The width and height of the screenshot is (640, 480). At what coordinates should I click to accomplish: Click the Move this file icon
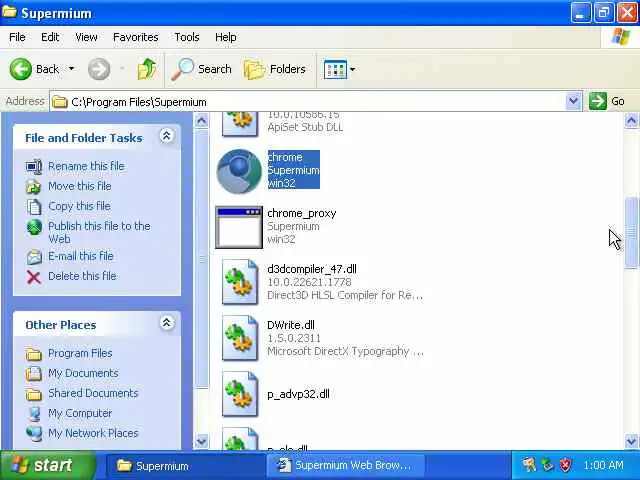coord(34,187)
